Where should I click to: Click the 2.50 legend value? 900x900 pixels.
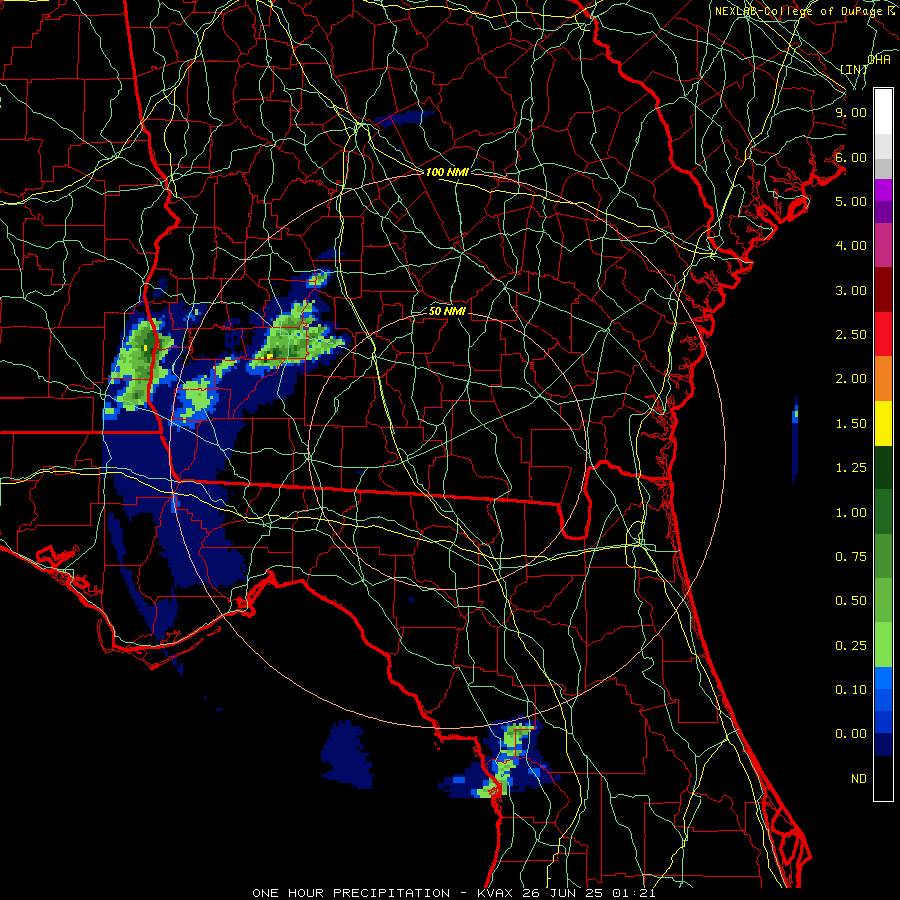point(851,335)
